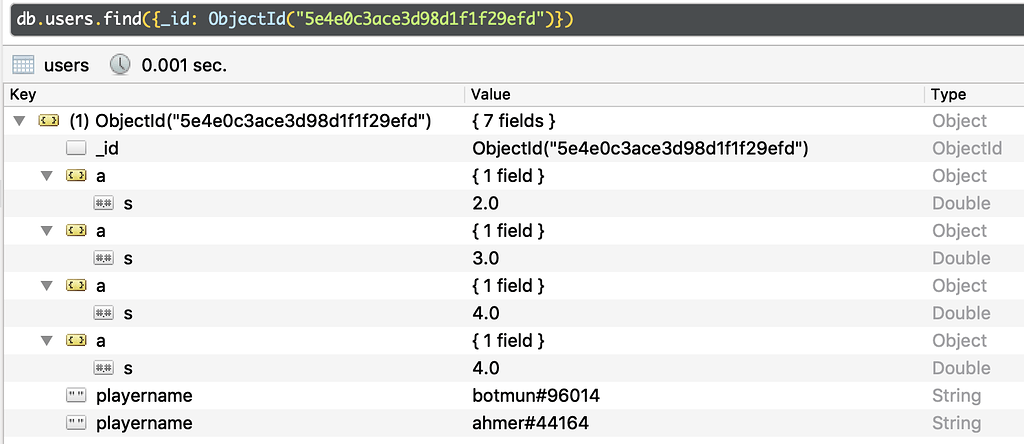This screenshot has height=444, width=1024.
Task: Select the ahmer#44164 value cell
Action: pos(530,424)
